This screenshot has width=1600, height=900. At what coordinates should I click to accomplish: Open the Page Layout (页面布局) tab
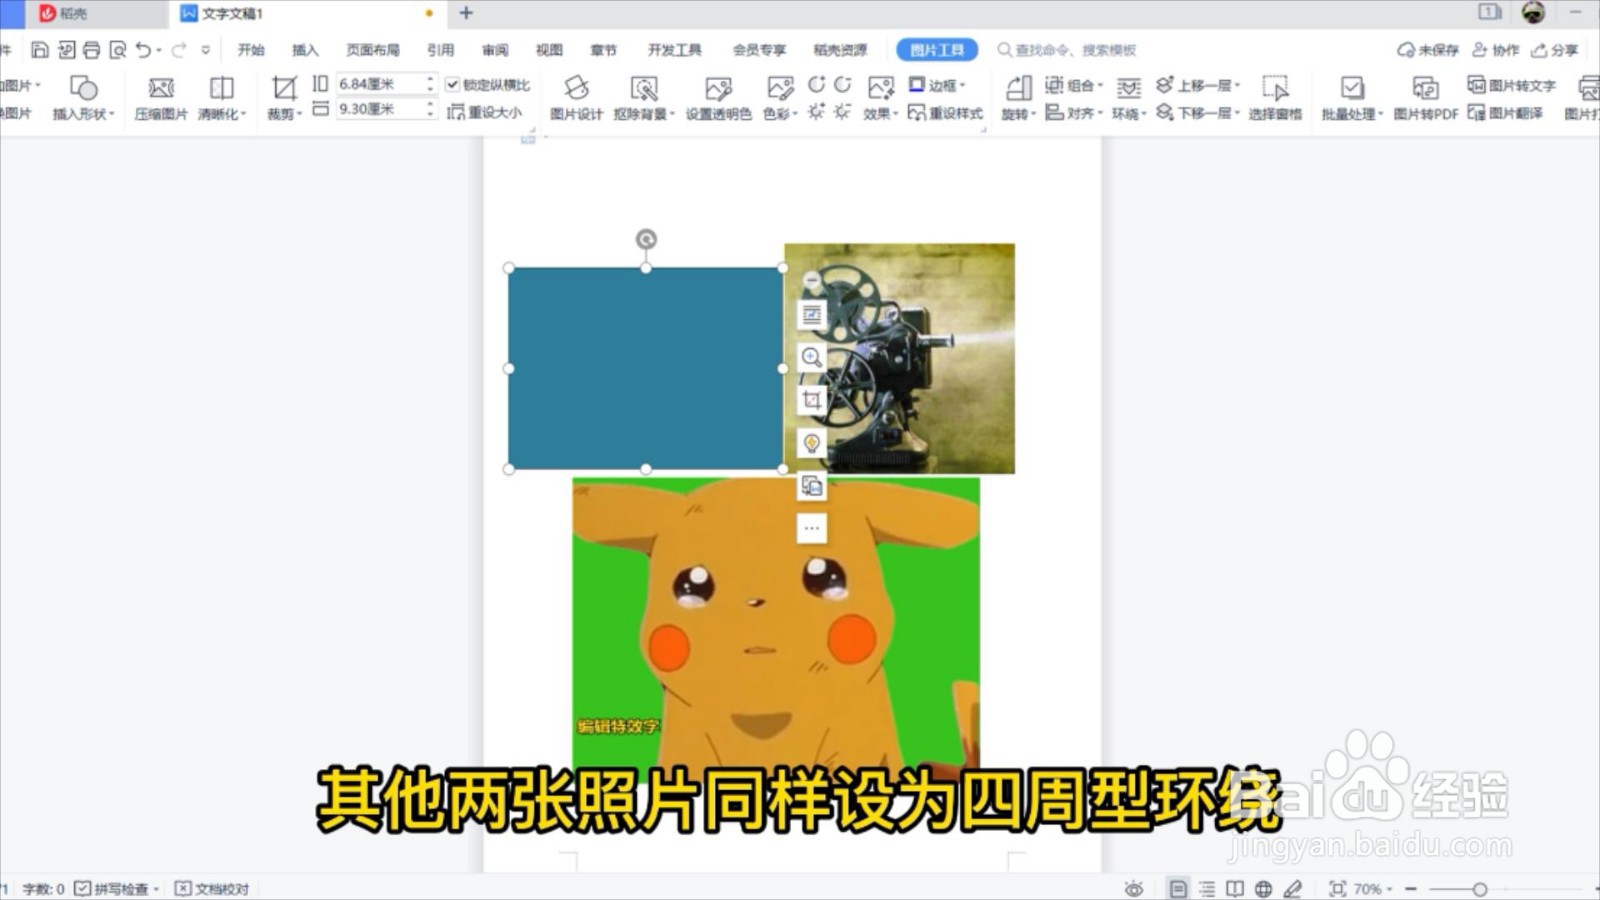tap(373, 49)
